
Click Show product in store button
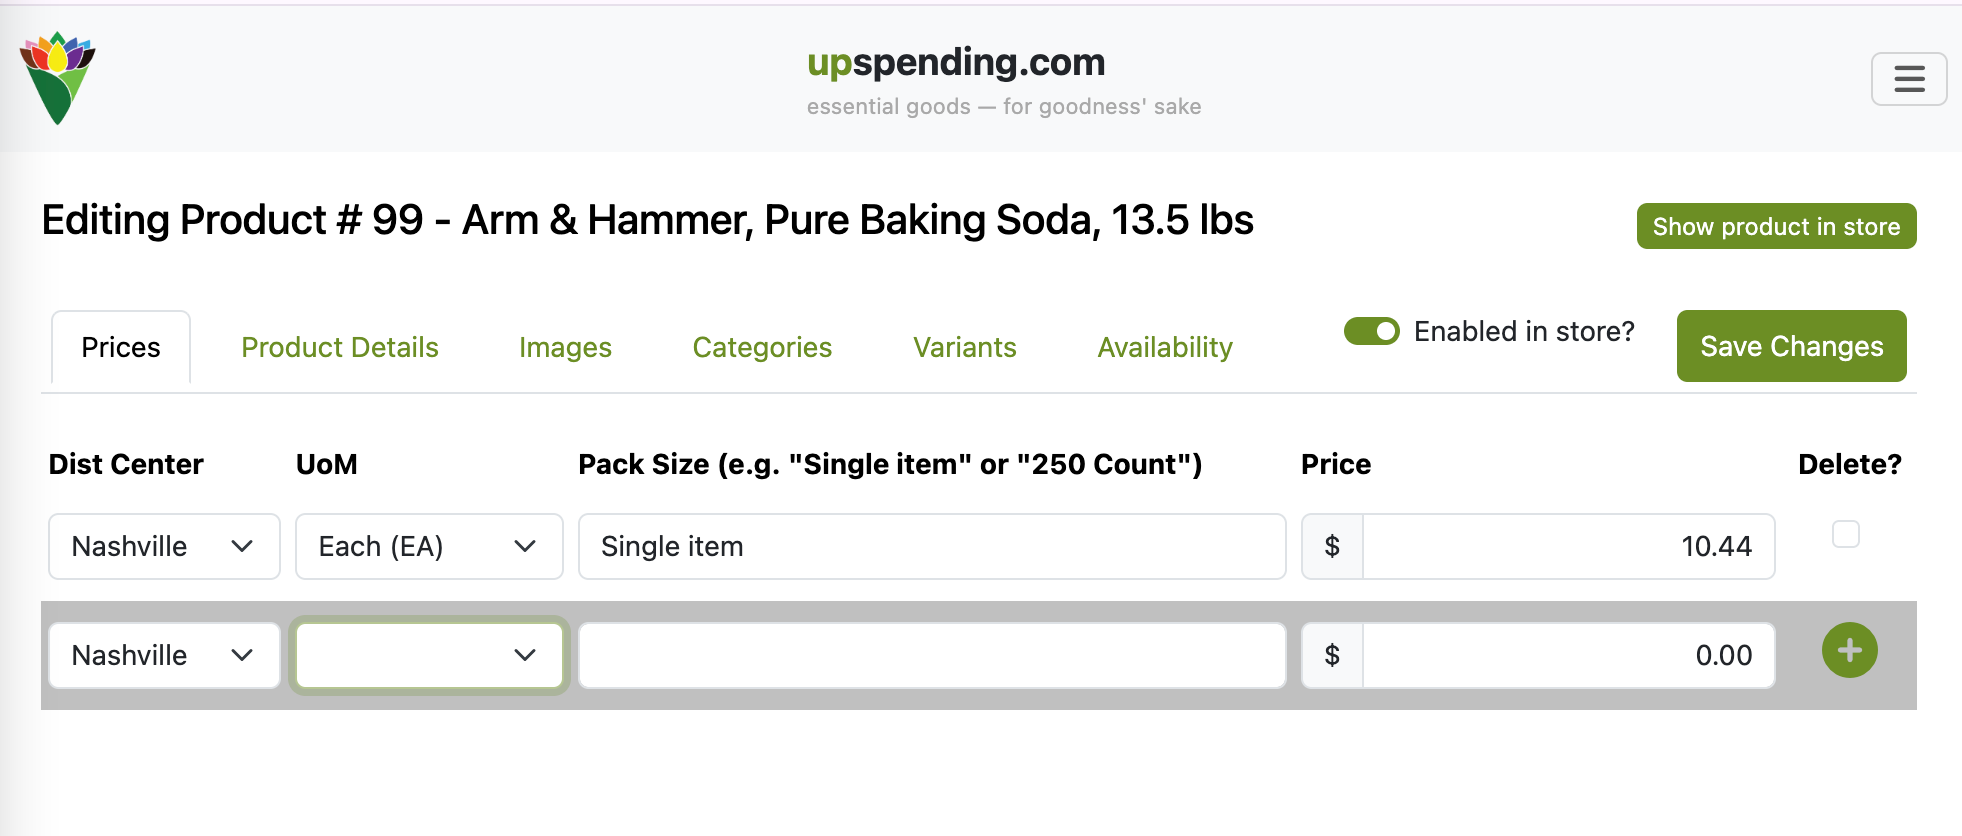point(1775,226)
